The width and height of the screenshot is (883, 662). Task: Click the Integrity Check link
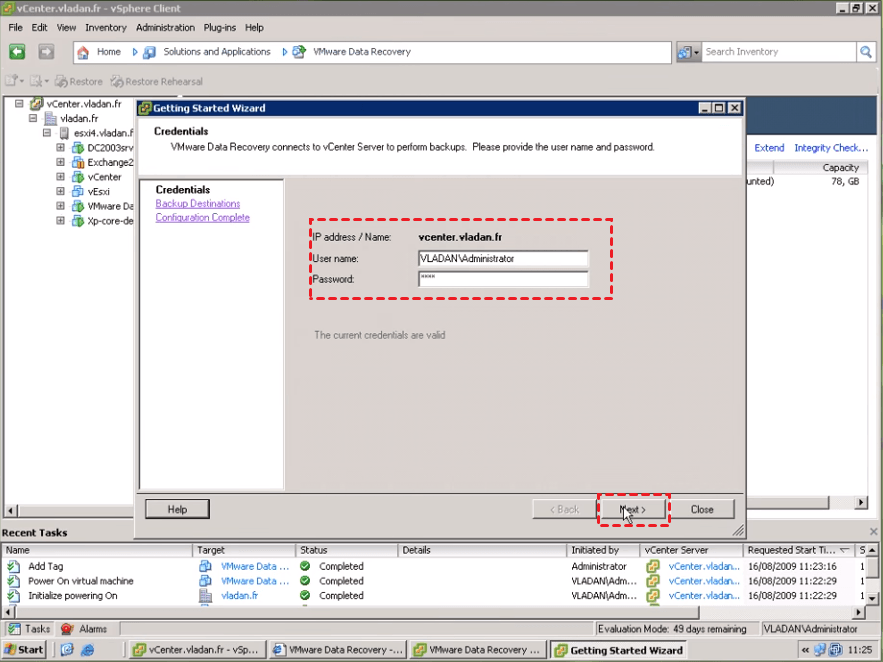coord(831,148)
